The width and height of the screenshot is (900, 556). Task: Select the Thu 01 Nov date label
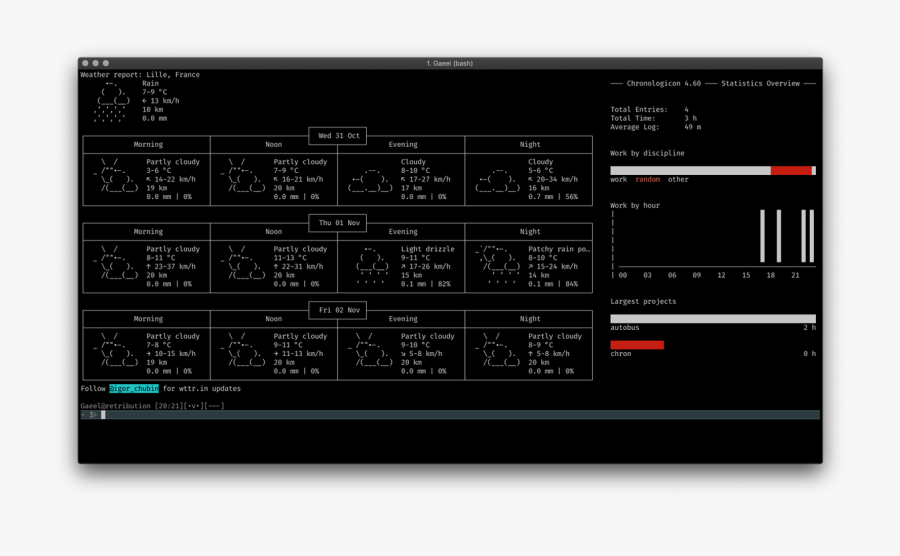pos(338,223)
